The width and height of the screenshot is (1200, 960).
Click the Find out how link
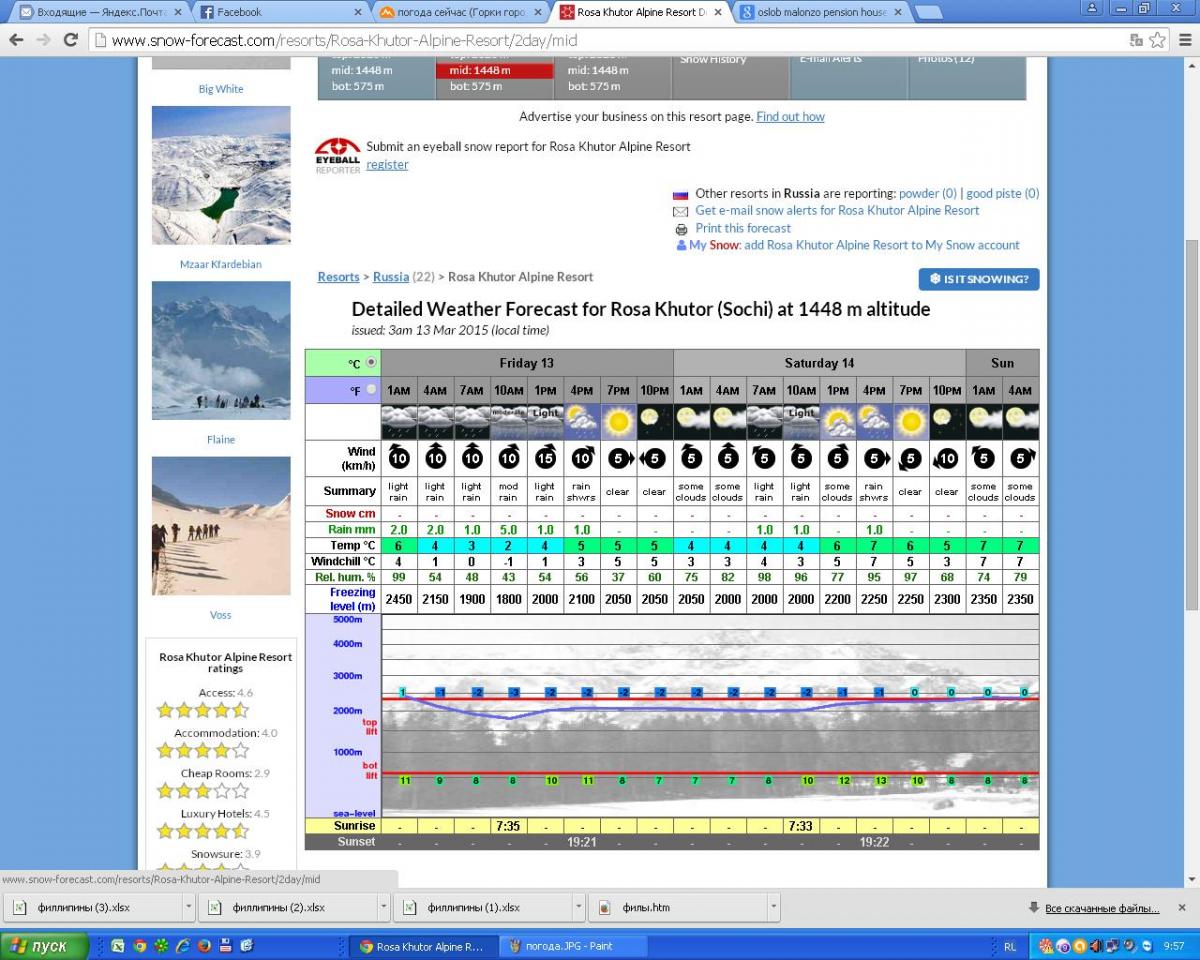(790, 117)
